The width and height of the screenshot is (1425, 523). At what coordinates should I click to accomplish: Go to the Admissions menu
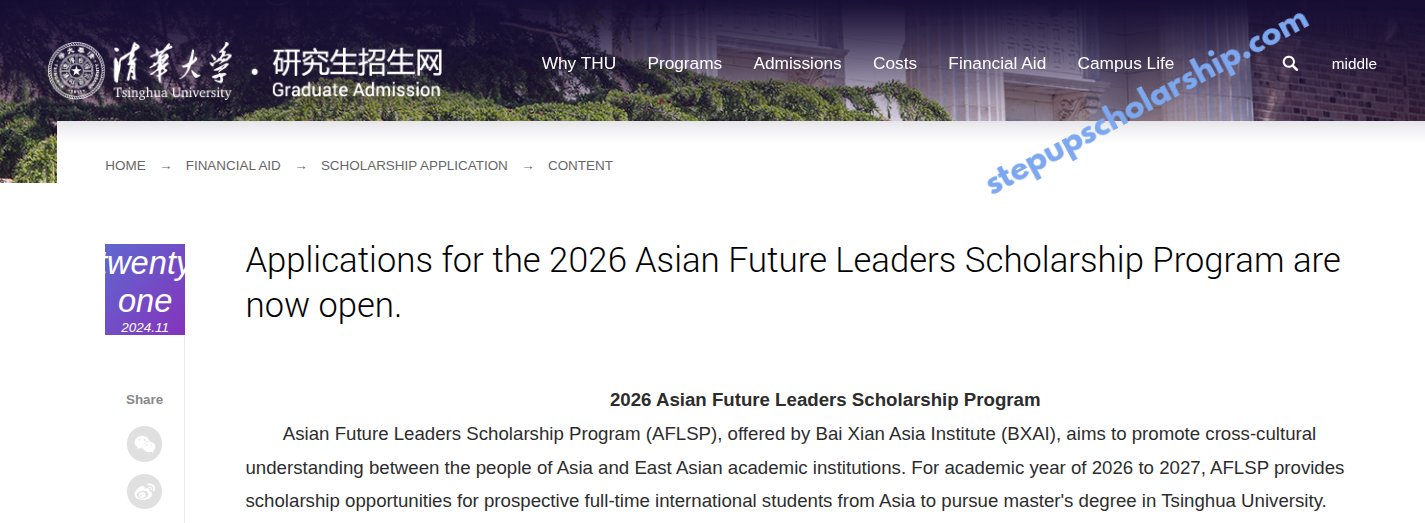(x=797, y=63)
